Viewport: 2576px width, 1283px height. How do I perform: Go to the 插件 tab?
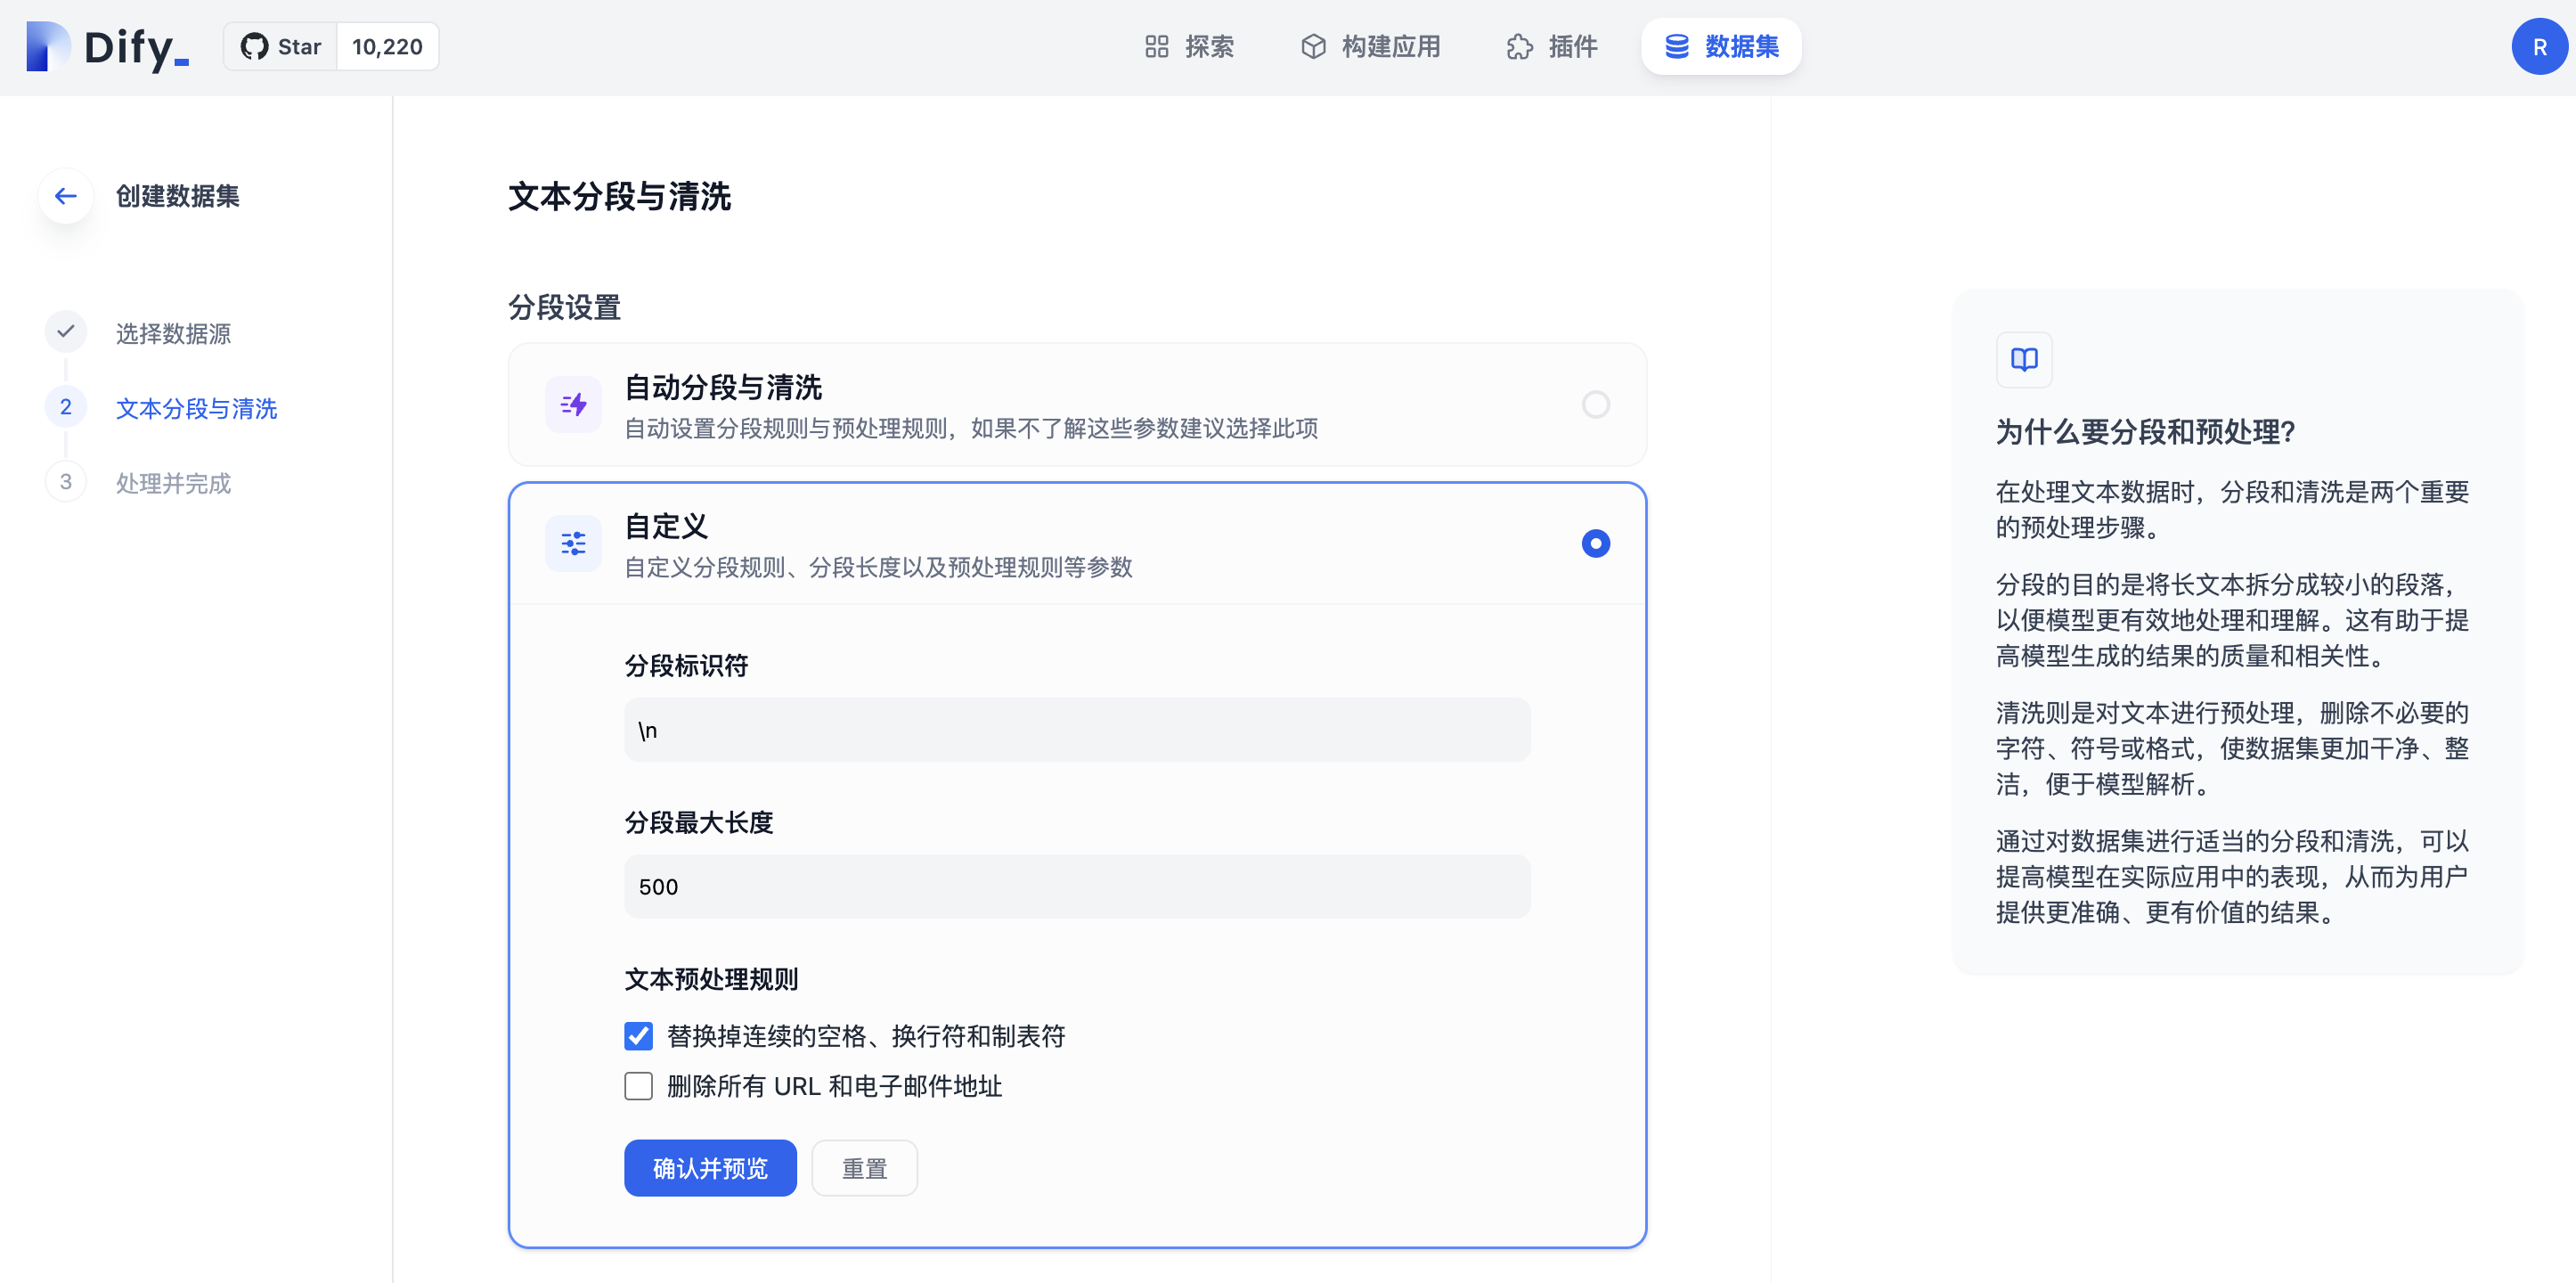(x=1551, y=47)
